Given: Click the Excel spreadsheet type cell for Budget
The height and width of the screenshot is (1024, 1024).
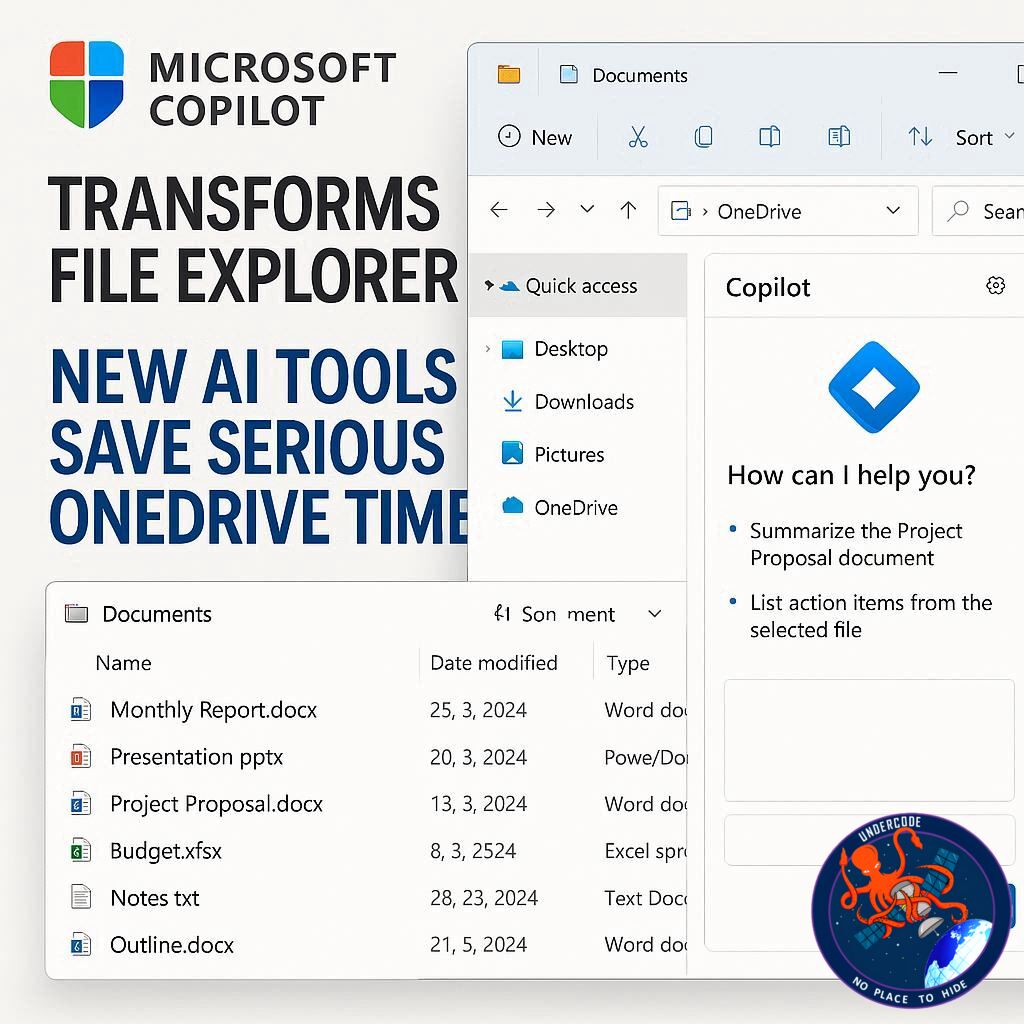Looking at the screenshot, I should 645,851.
